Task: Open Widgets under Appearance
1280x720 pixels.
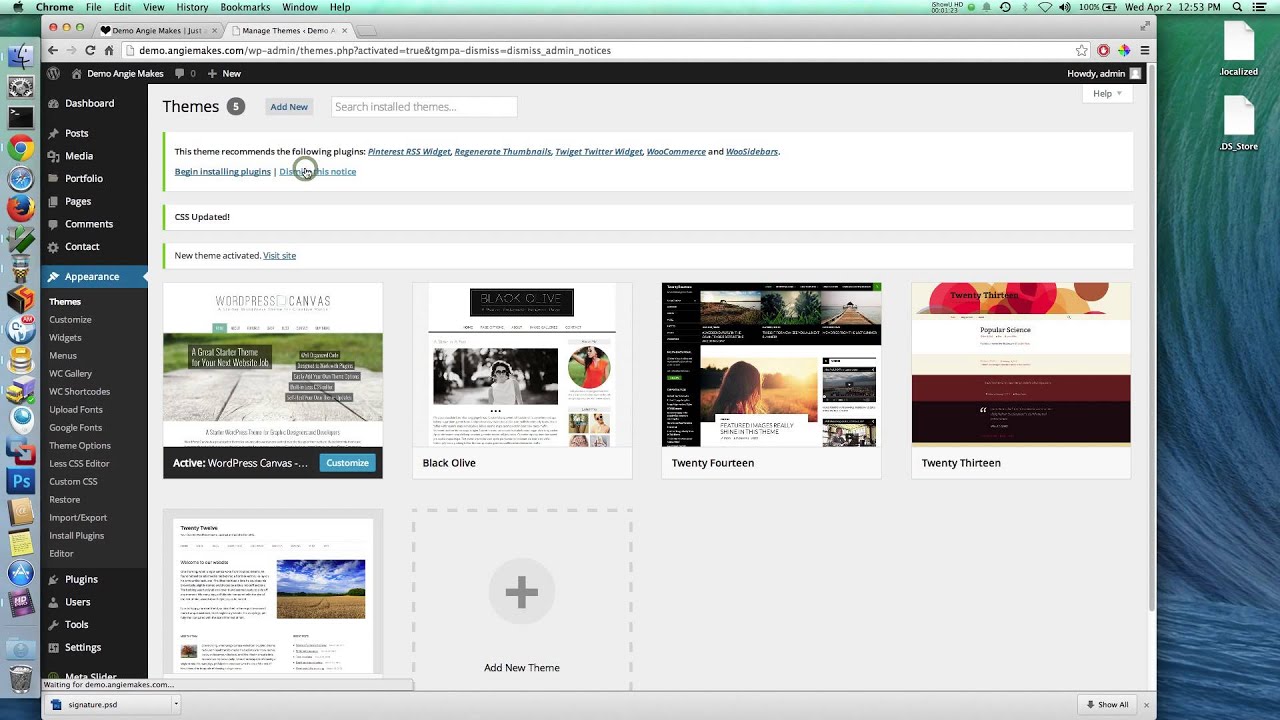Action: [65, 338]
